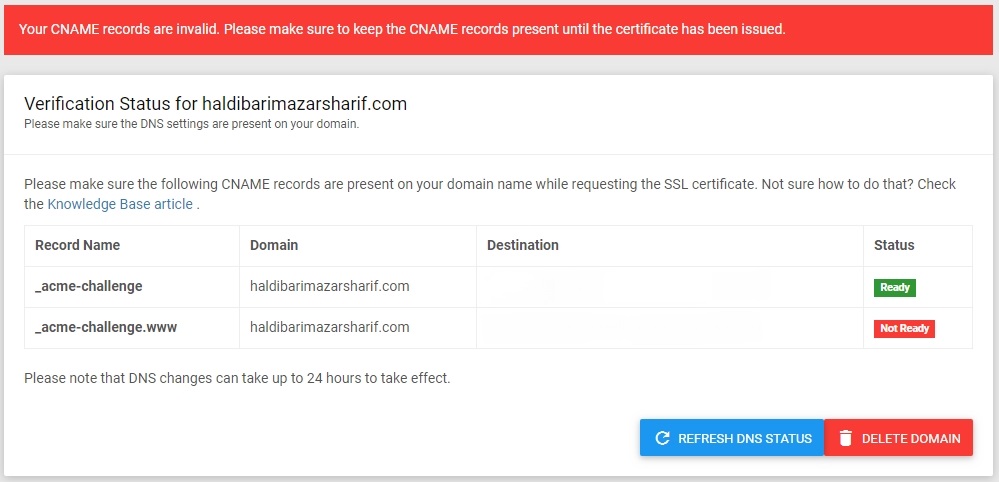Click the trash can icon

pyautogui.click(x=845, y=438)
